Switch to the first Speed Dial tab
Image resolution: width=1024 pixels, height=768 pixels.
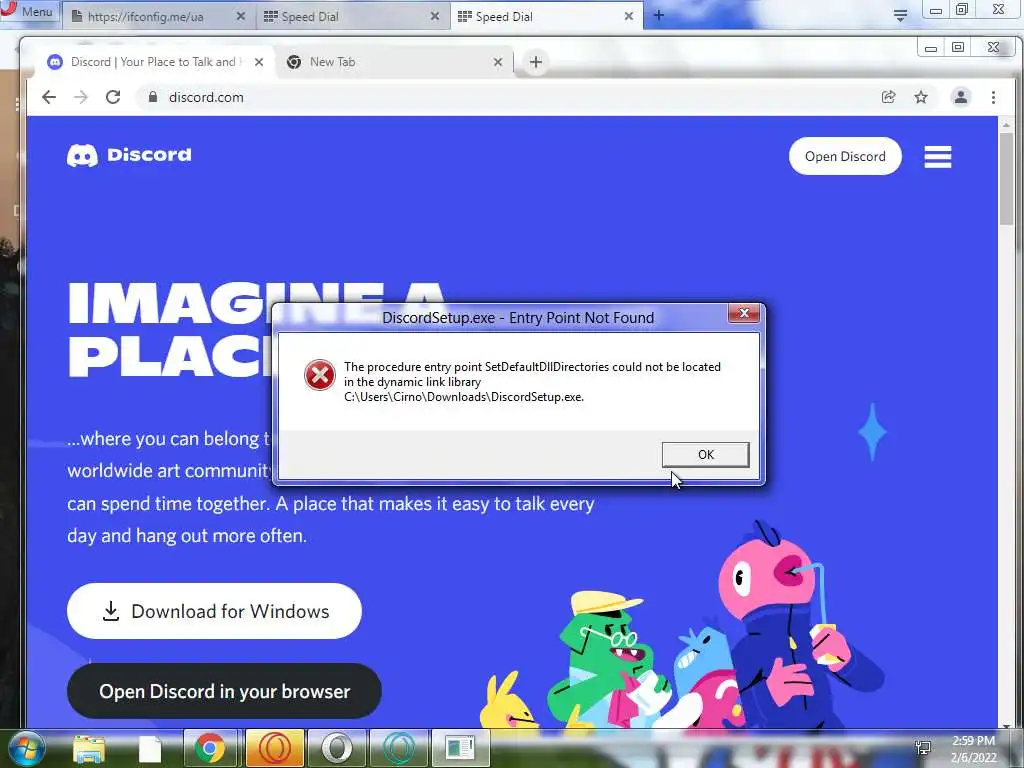point(353,16)
